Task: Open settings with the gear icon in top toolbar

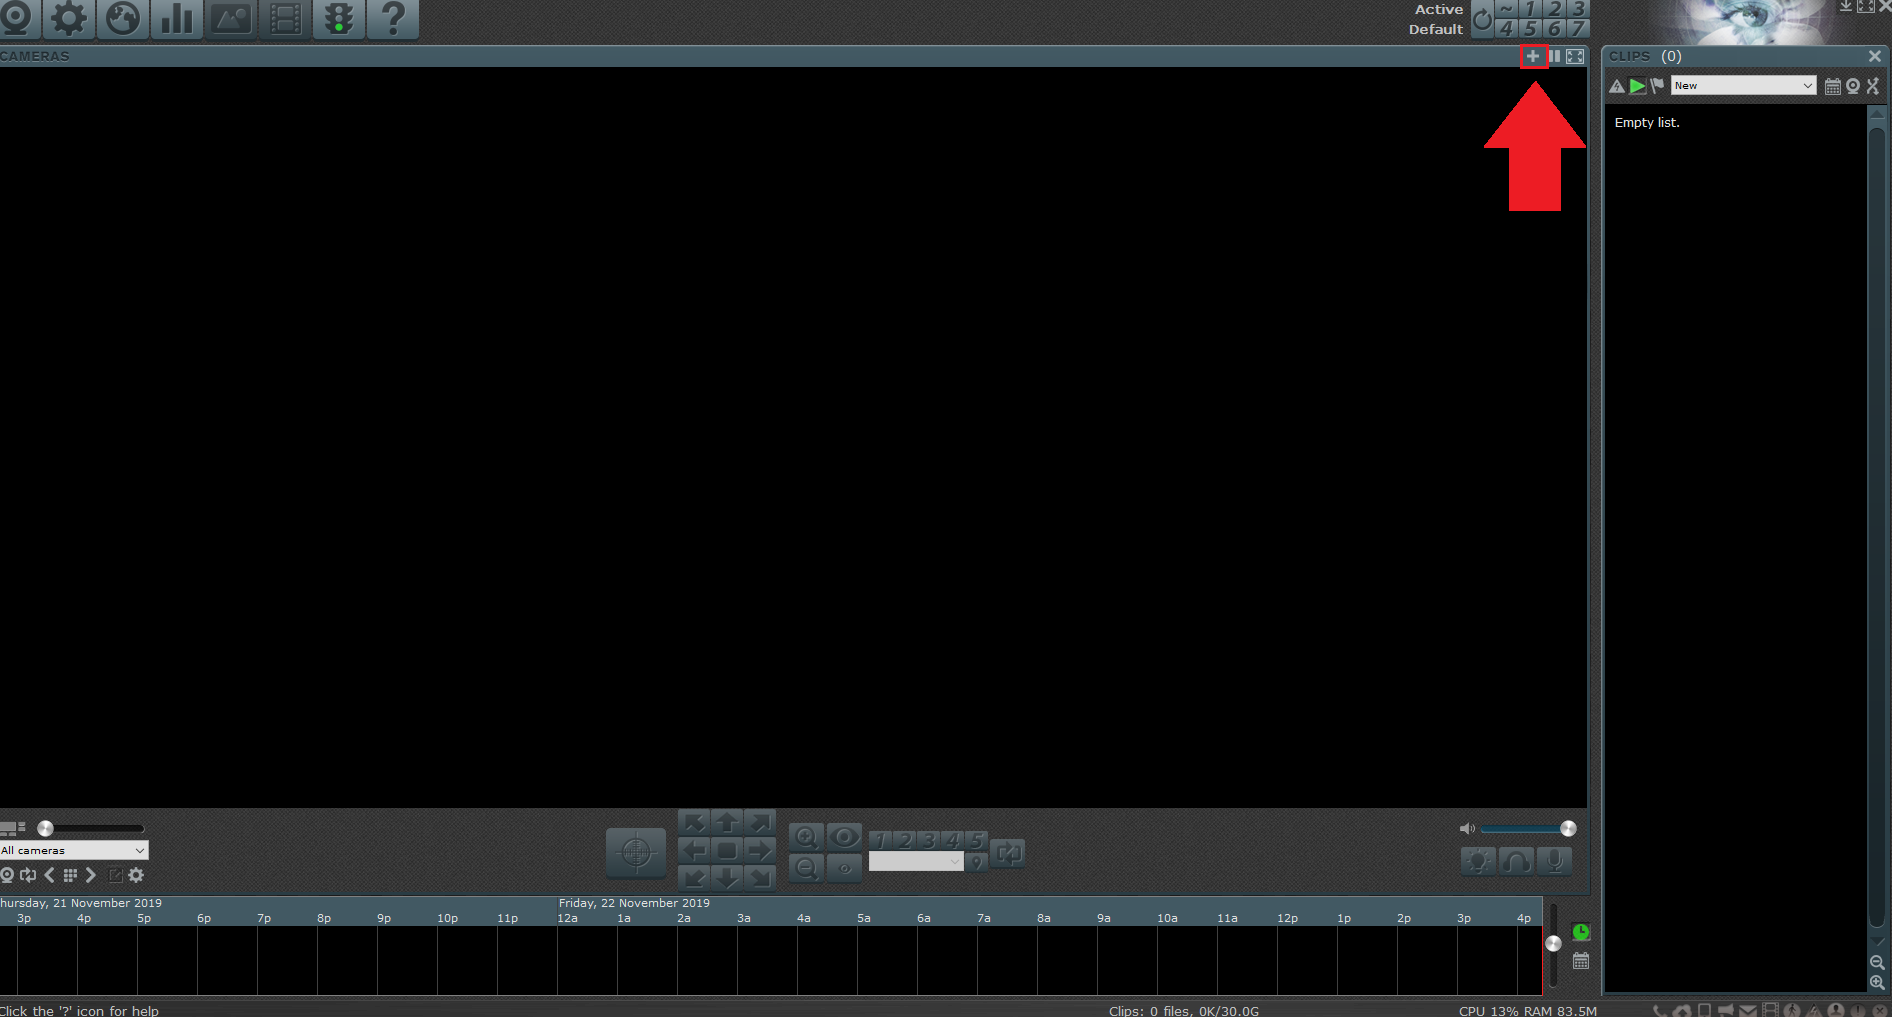Action: click(x=69, y=19)
